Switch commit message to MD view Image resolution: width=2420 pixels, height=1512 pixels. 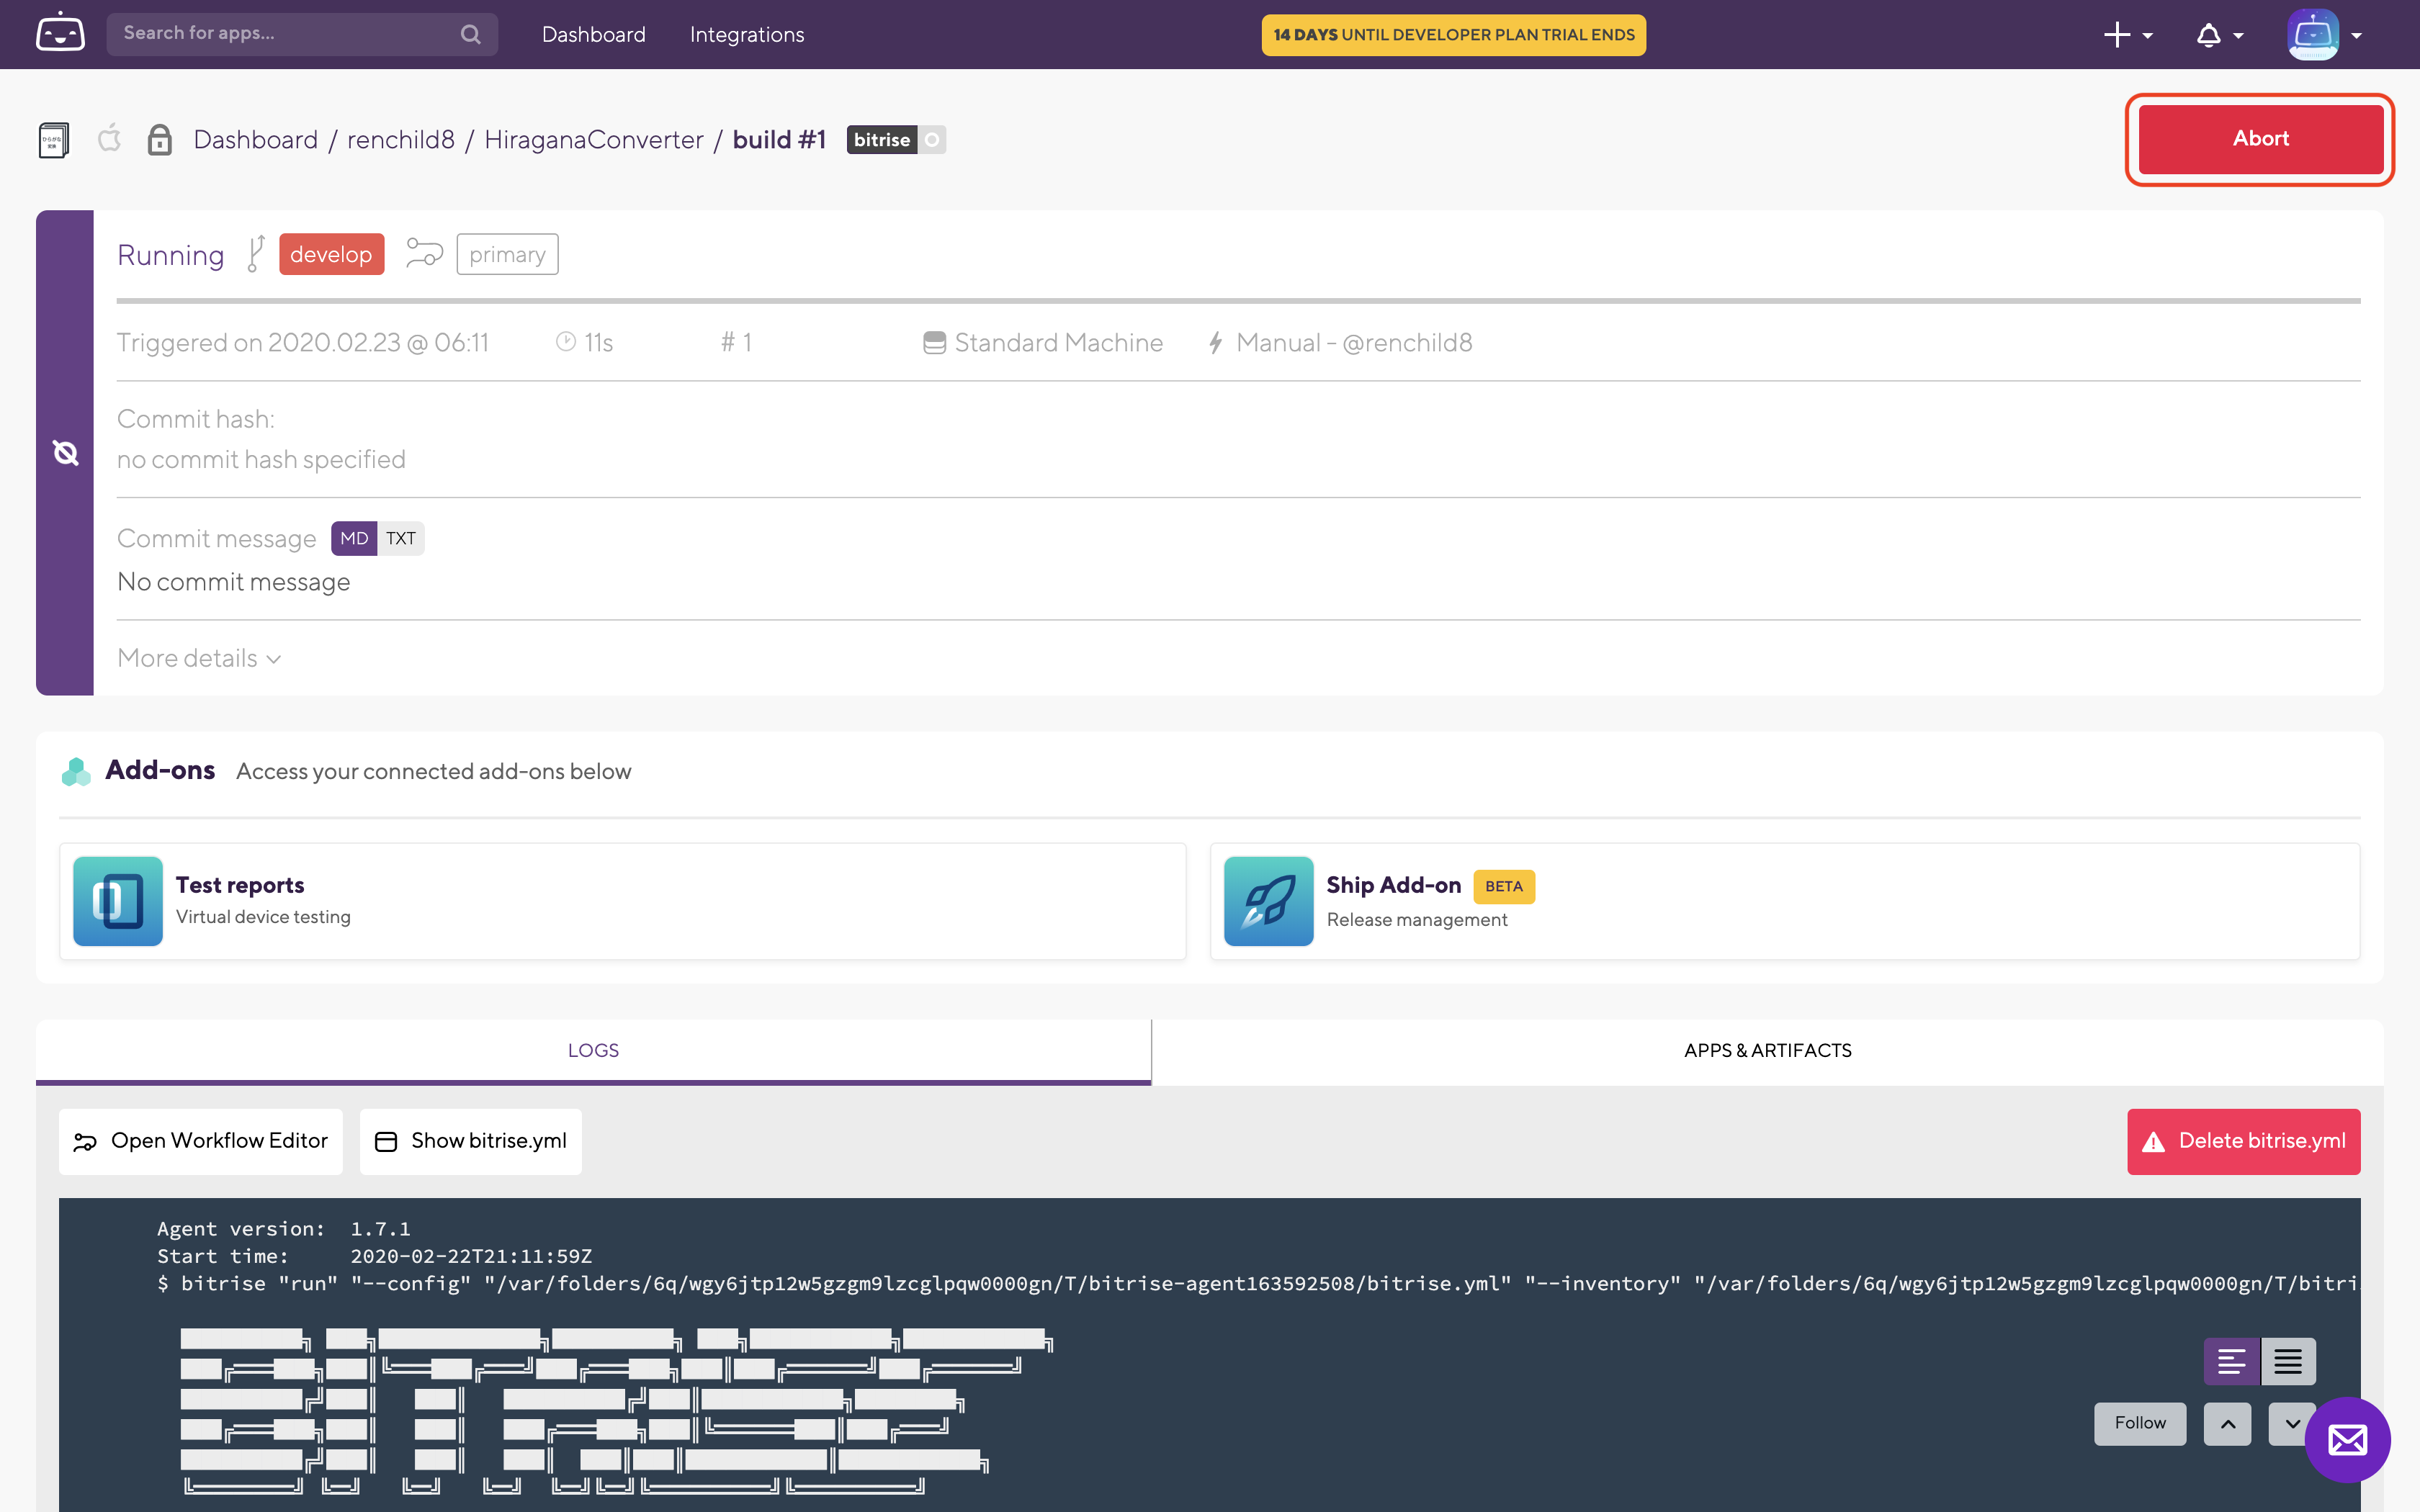pyautogui.click(x=354, y=538)
